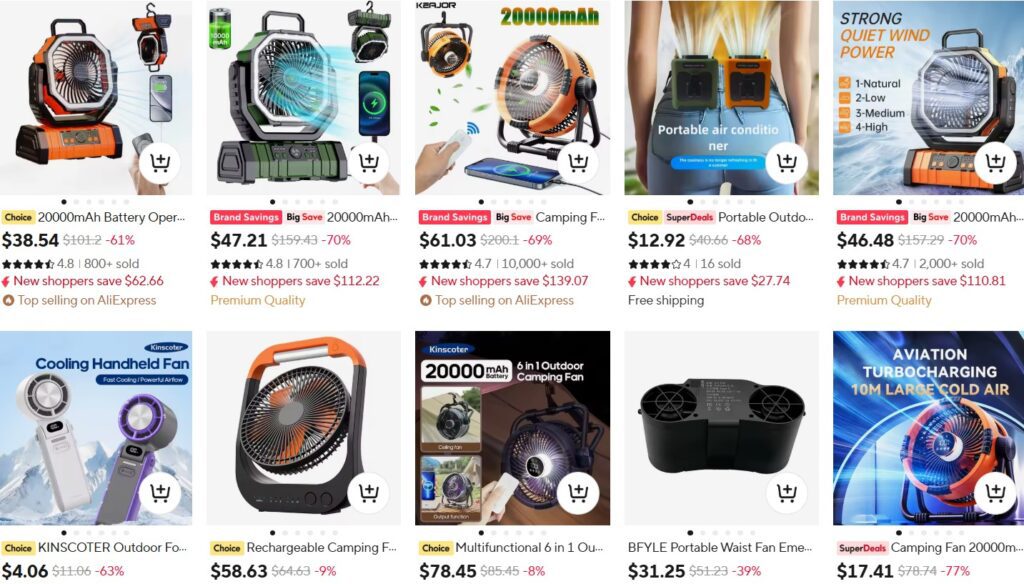Open the BFYLE Portable Waist Fan title
This screenshot has width=1024, height=584.
click(x=720, y=547)
